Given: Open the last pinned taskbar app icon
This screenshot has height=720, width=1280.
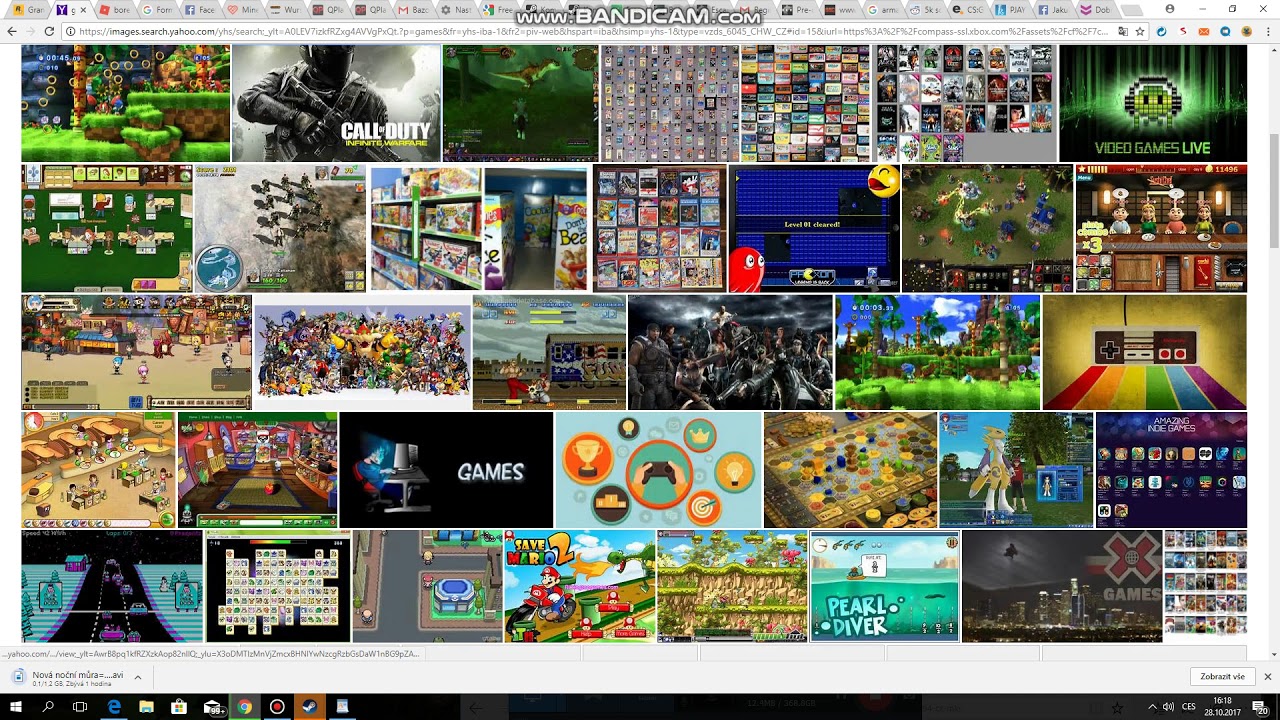Looking at the screenshot, I should (x=342, y=707).
